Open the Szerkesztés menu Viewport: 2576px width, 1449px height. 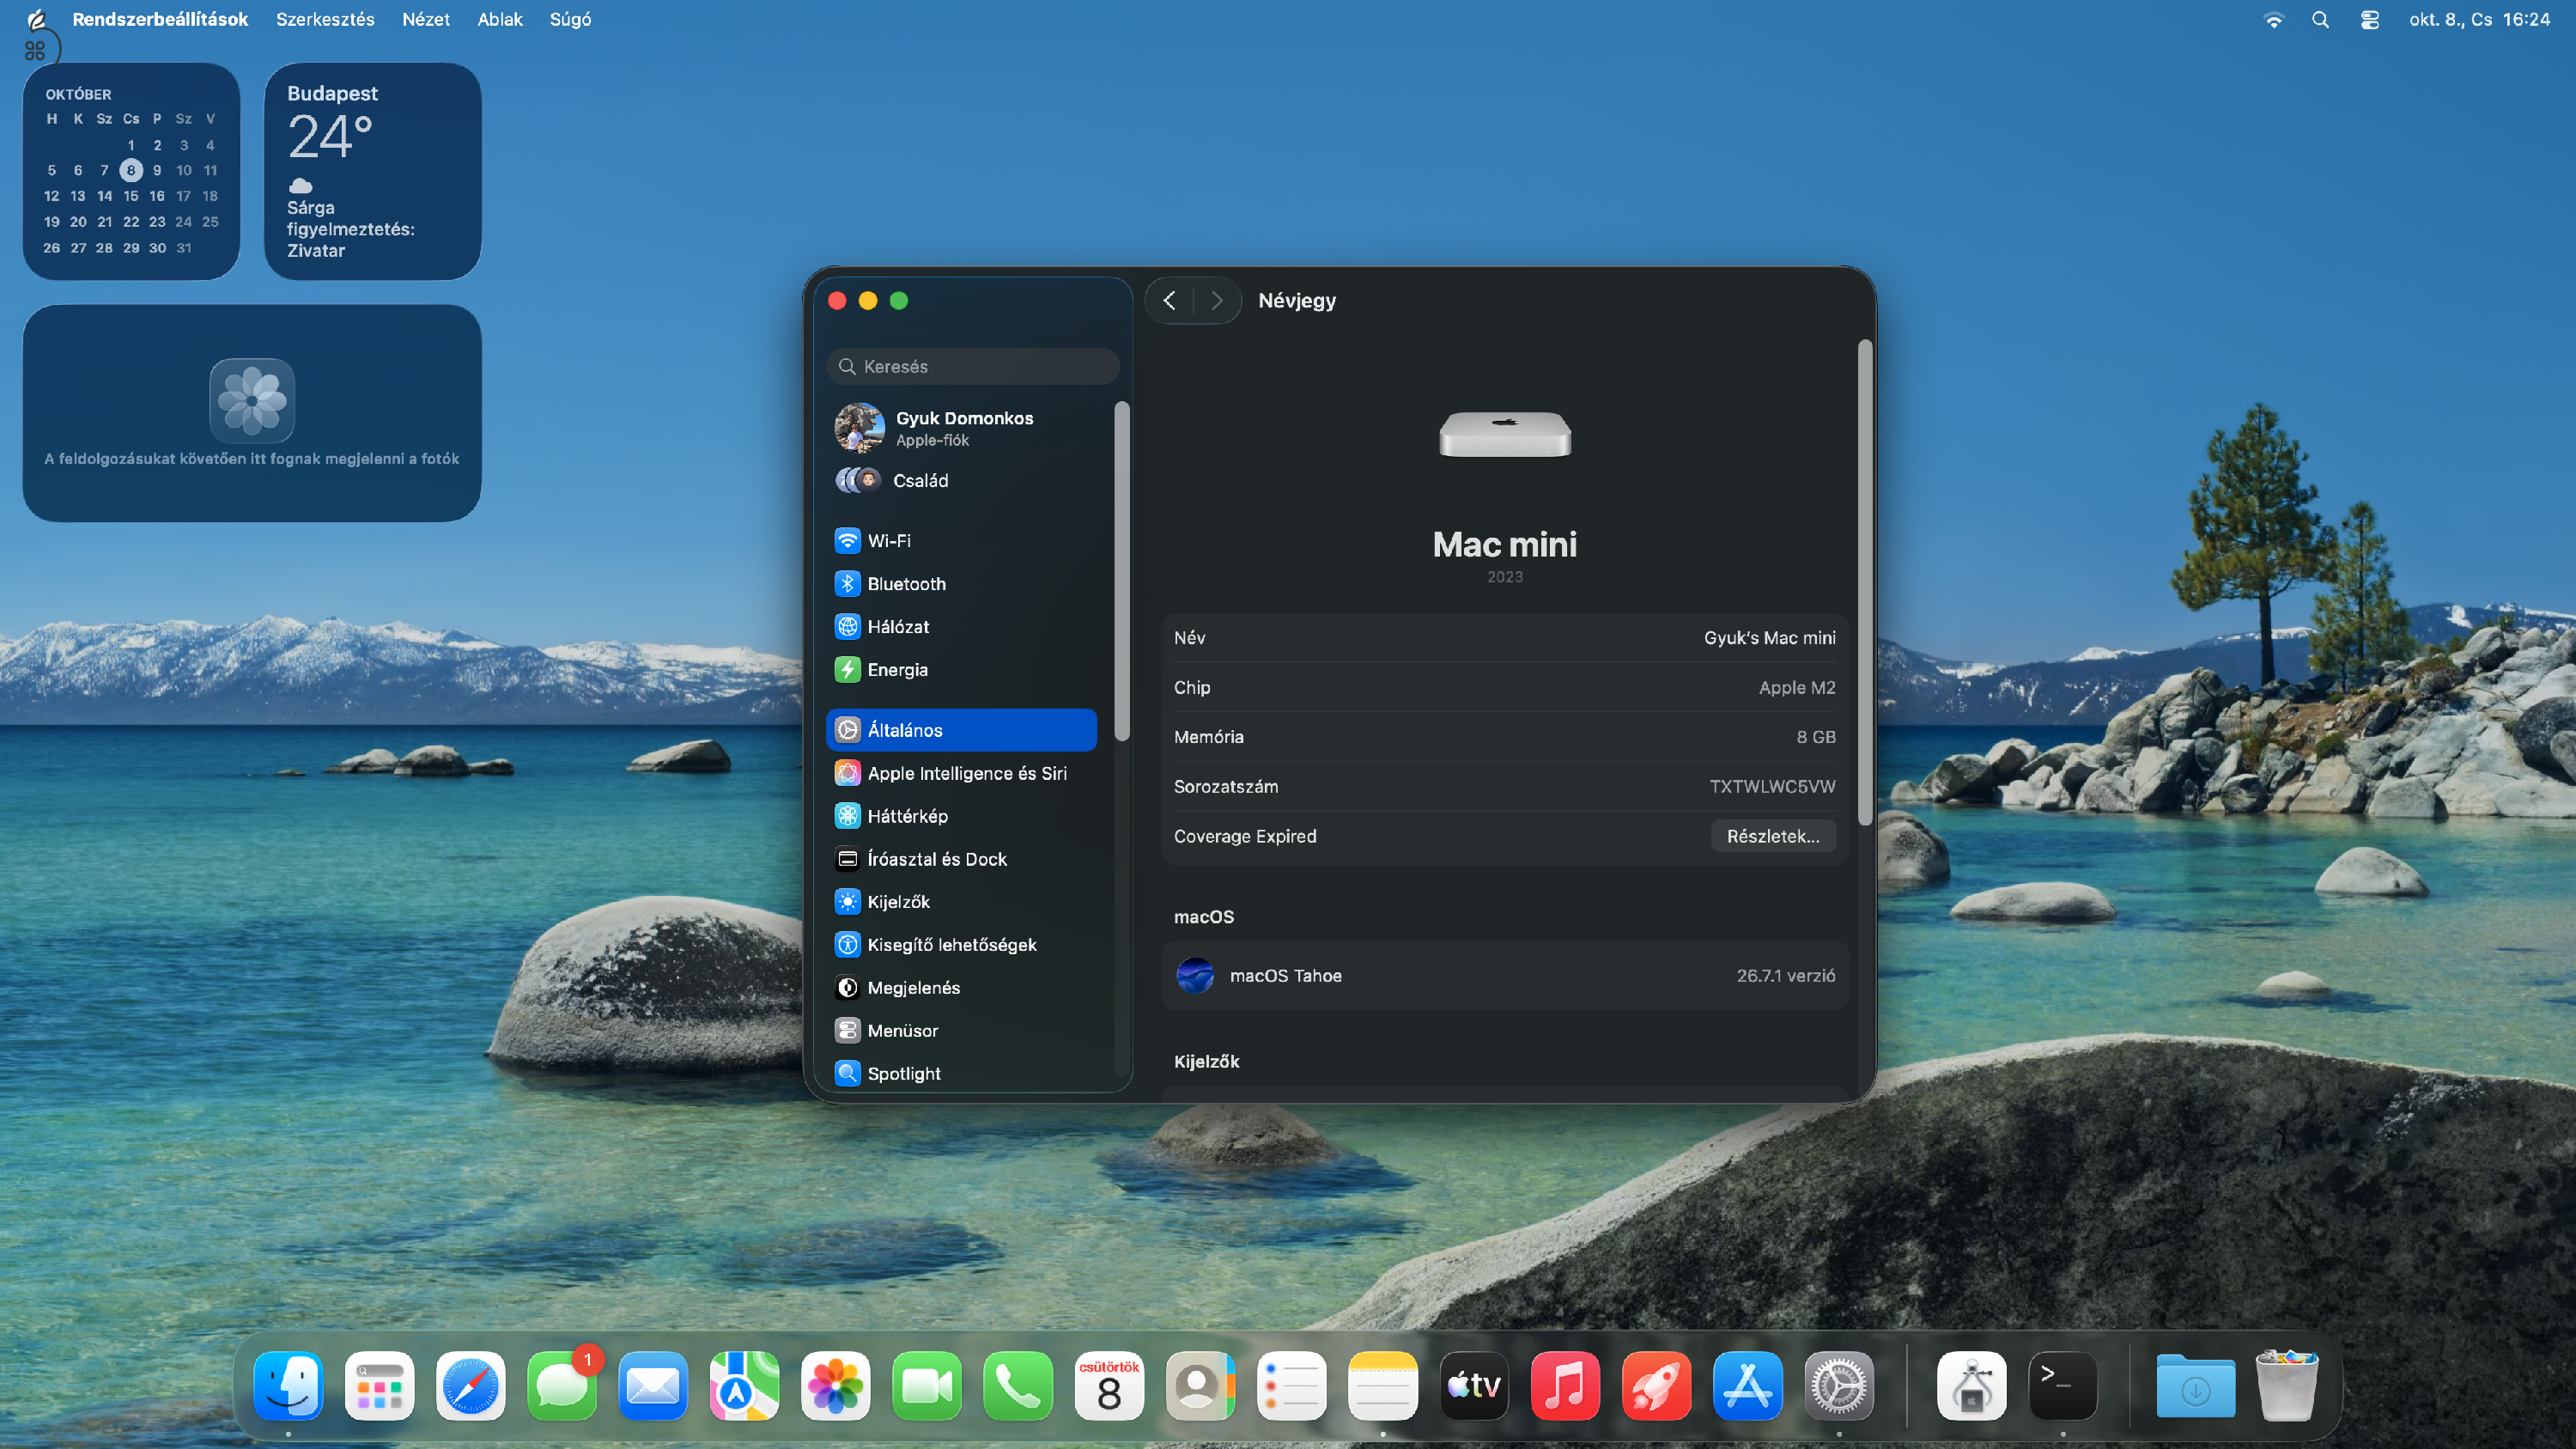pos(325,19)
